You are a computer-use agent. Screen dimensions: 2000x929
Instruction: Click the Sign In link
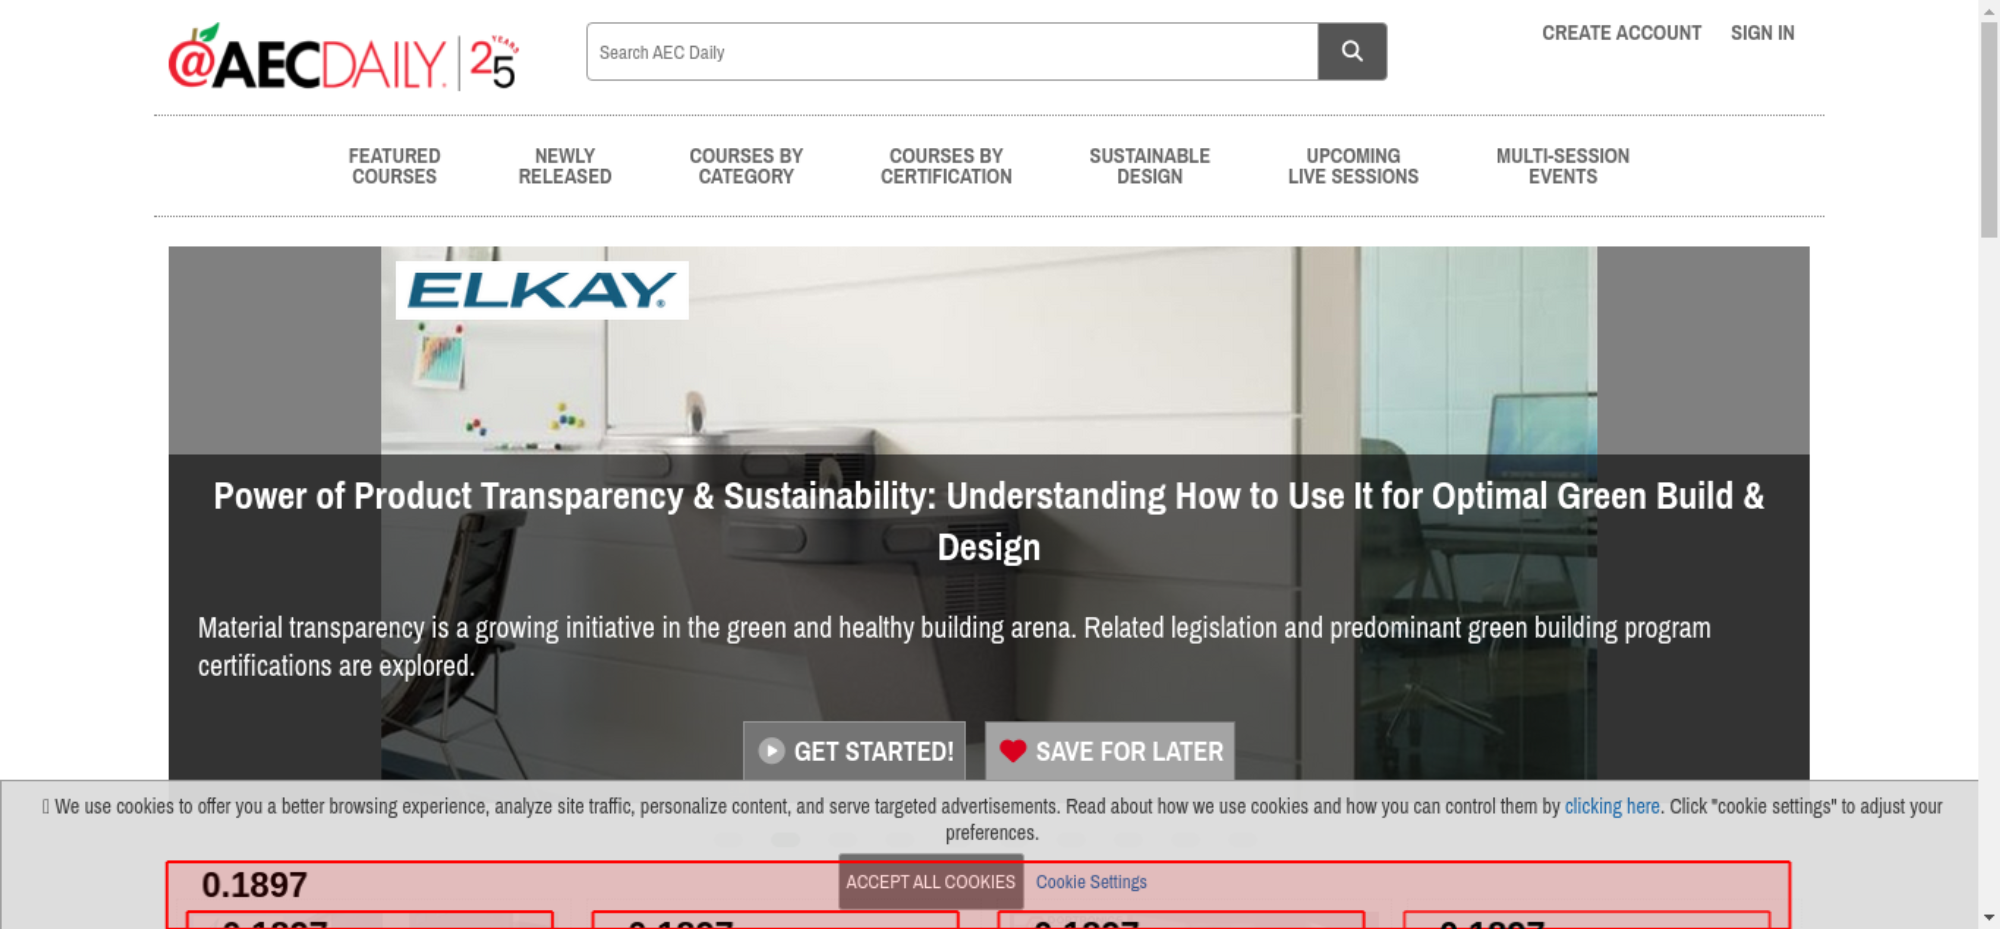(1762, 33)
